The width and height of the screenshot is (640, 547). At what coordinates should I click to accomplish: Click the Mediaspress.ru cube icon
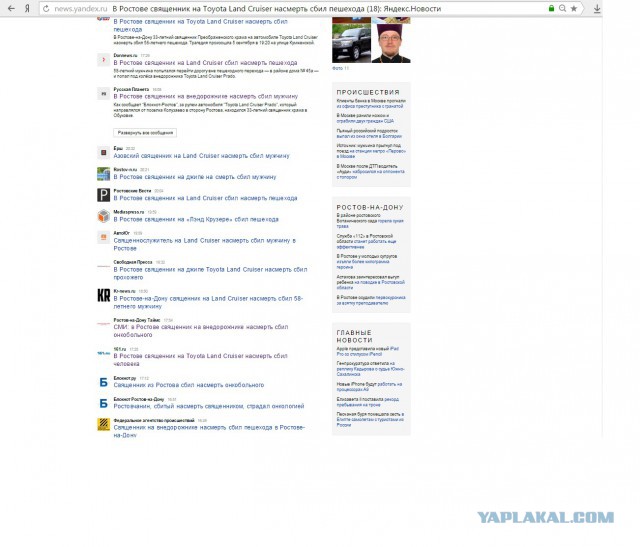(x=103, y=216)
